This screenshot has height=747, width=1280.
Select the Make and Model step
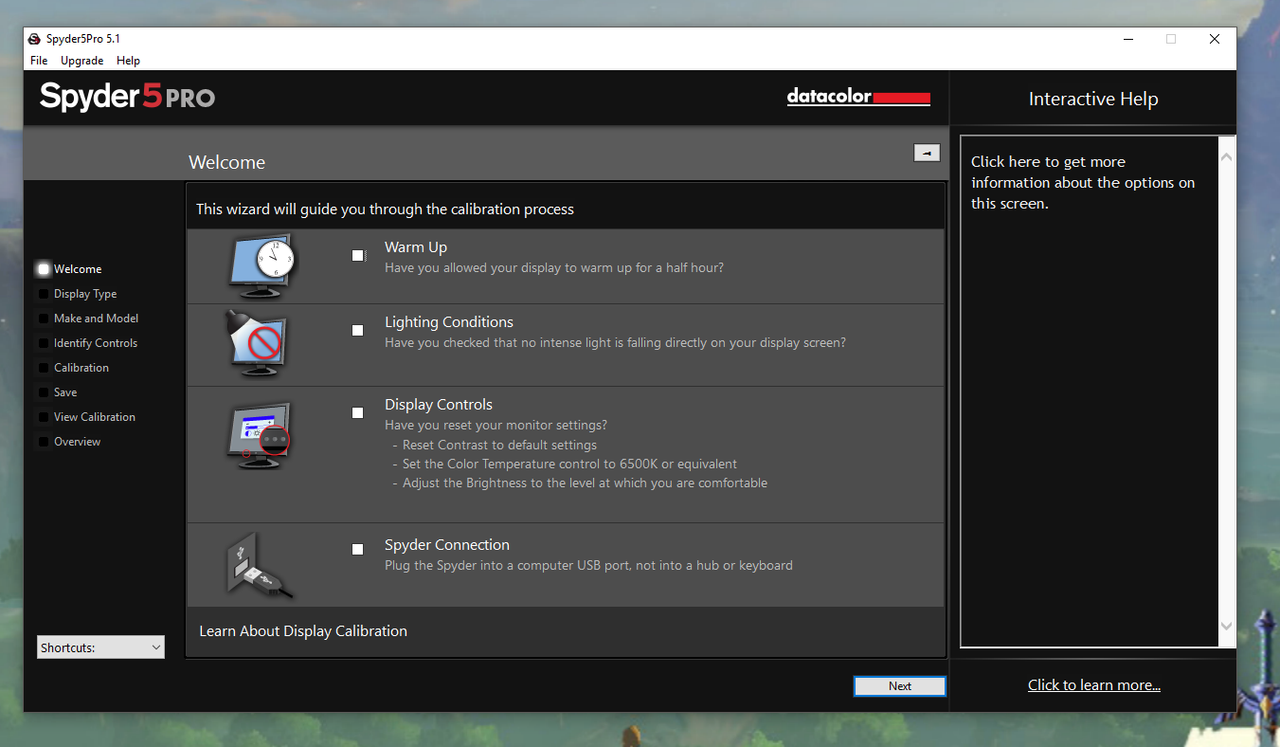(89, 318)
